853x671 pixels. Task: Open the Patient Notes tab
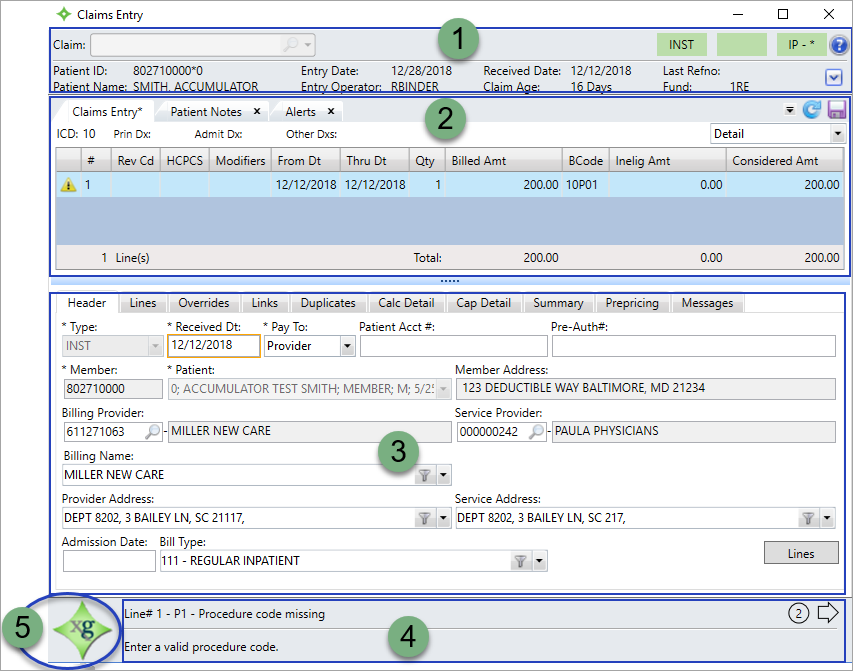tap(205, 112)
